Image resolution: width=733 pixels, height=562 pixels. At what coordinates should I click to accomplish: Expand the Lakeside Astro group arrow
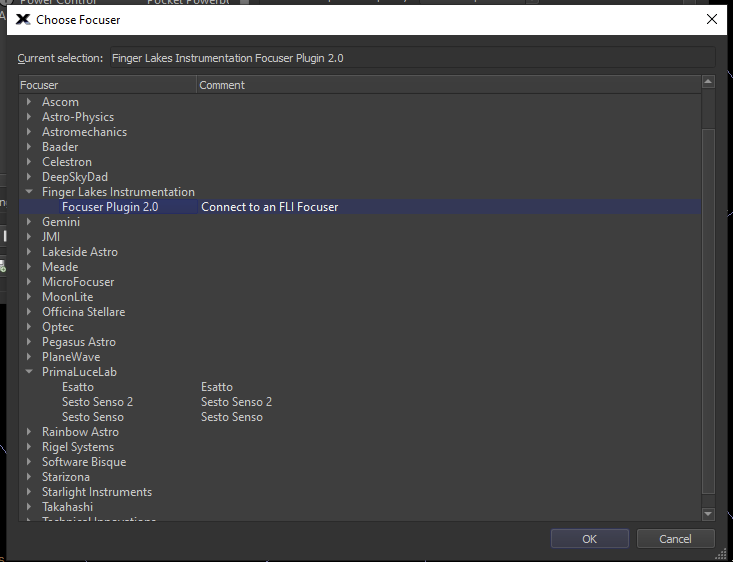pyautogui.click(x=29, y=252)
